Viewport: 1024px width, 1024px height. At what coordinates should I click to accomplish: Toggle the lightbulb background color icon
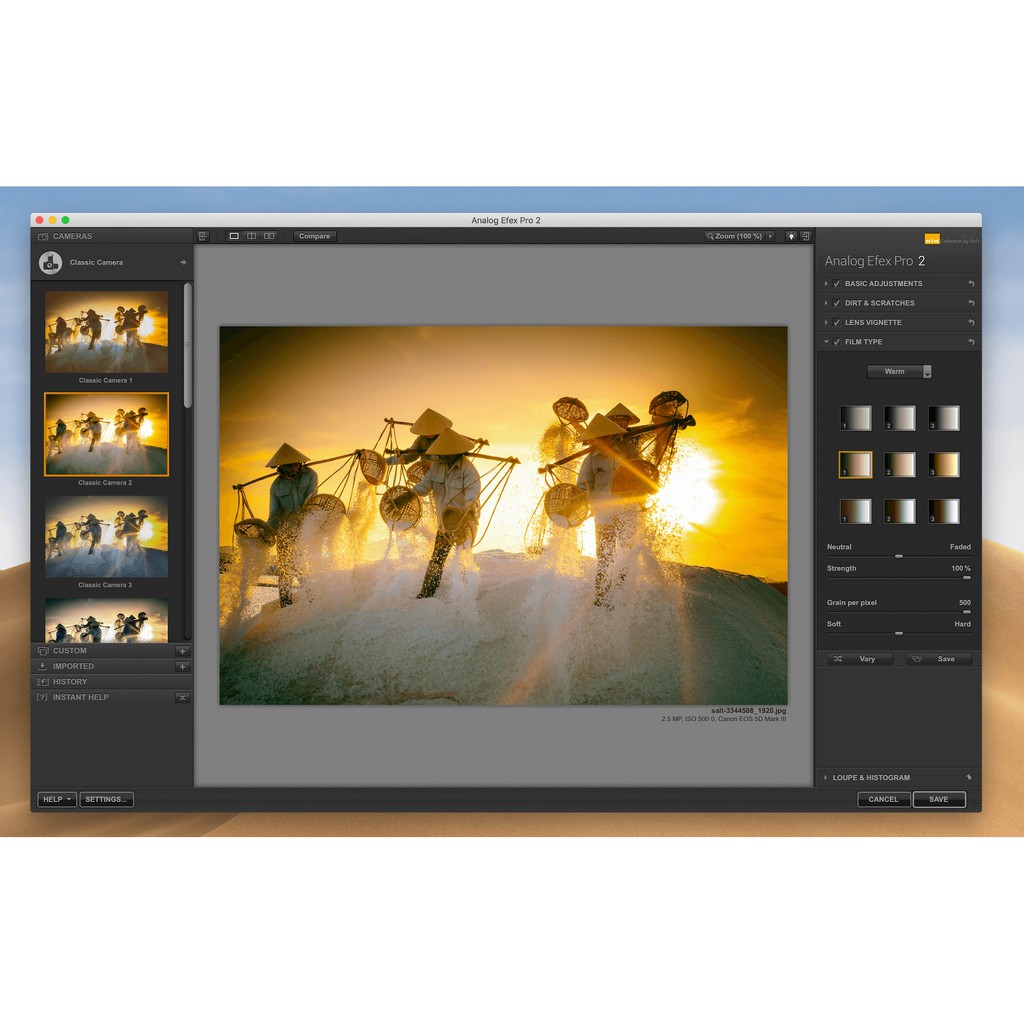(791, 236)
